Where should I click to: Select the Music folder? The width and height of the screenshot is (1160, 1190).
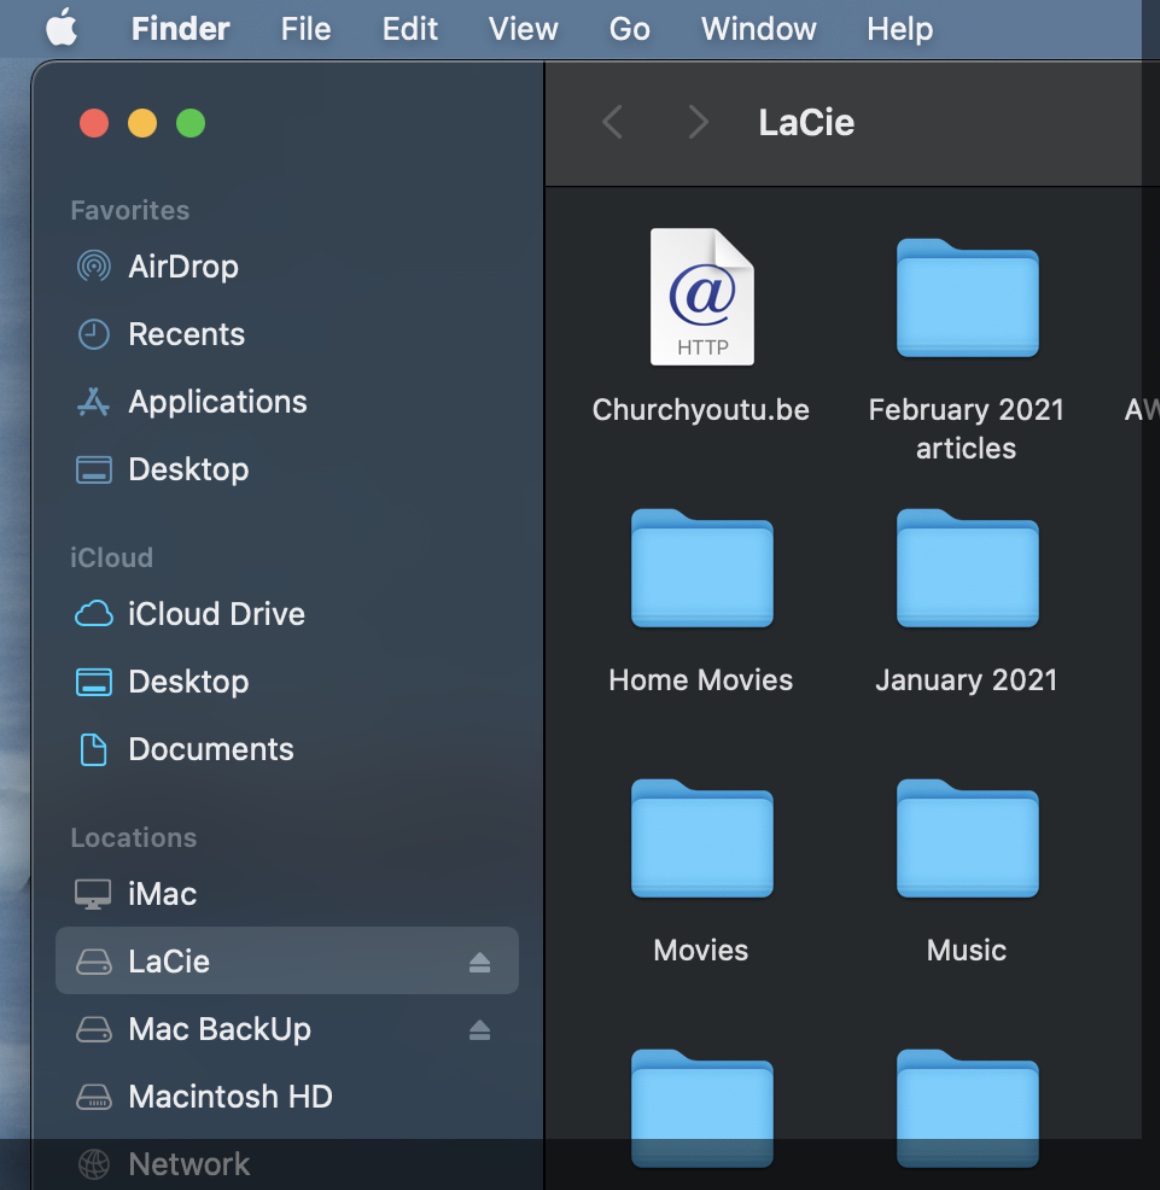967,840
